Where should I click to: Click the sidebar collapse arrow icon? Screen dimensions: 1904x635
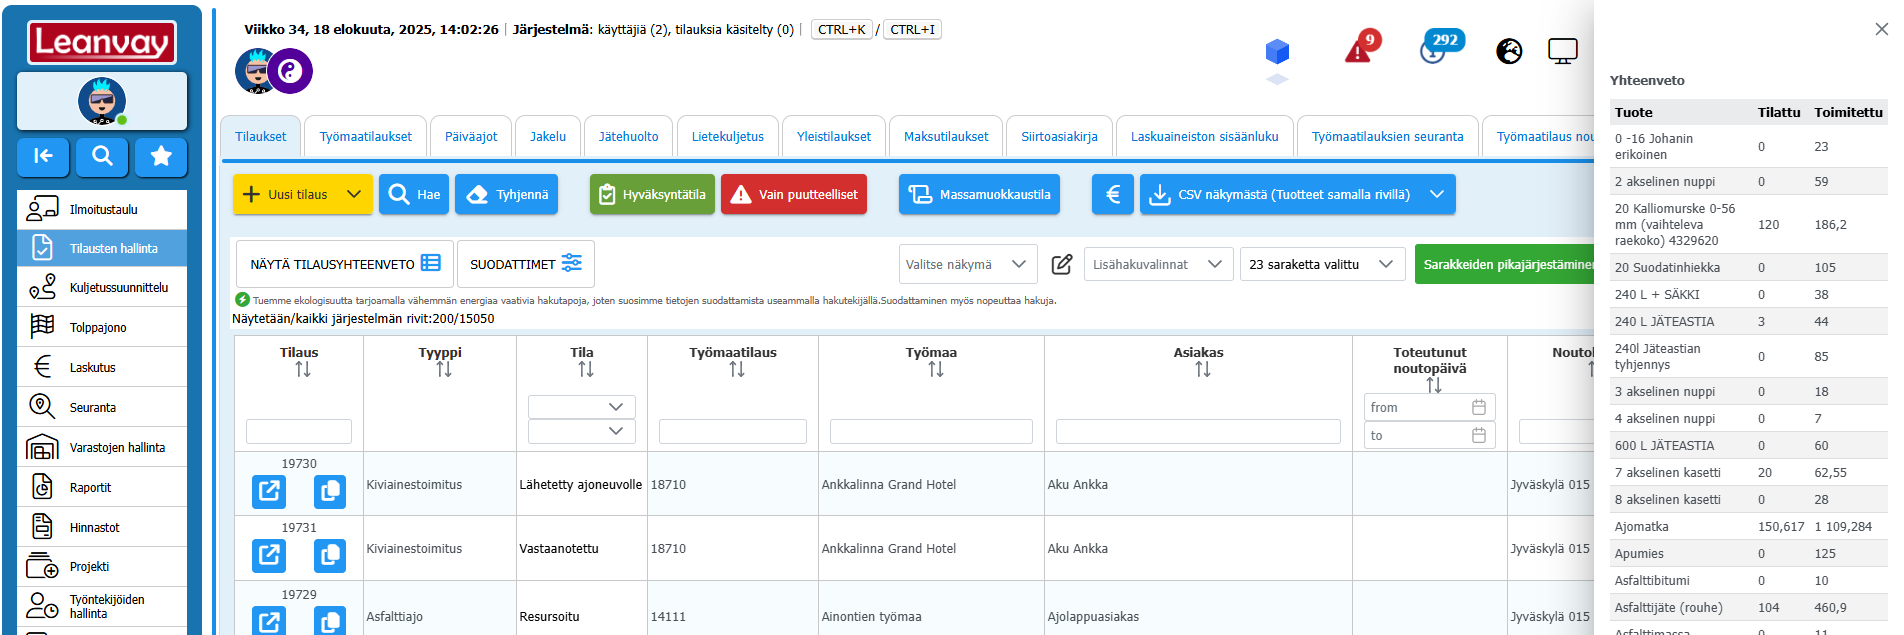coord(43,156)
